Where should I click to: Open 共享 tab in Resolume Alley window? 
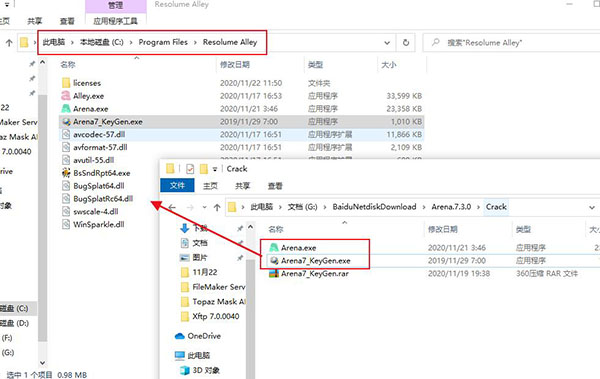(x=34, y=21)
